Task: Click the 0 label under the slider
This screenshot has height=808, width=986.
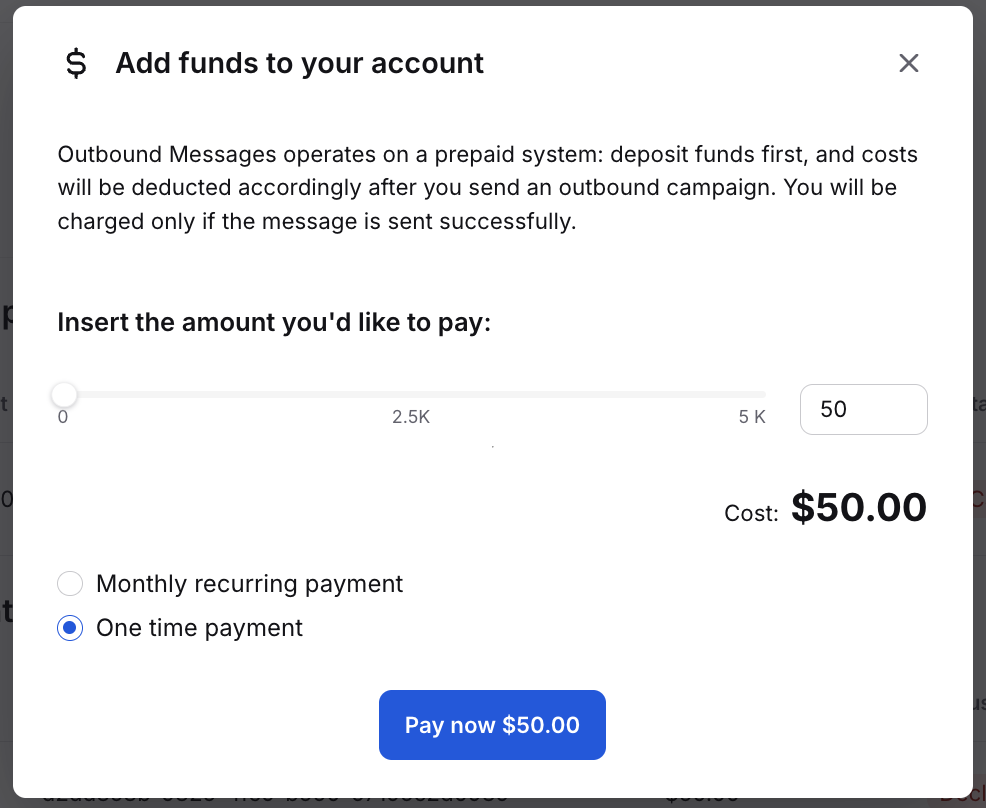Action: pos(63,417)
